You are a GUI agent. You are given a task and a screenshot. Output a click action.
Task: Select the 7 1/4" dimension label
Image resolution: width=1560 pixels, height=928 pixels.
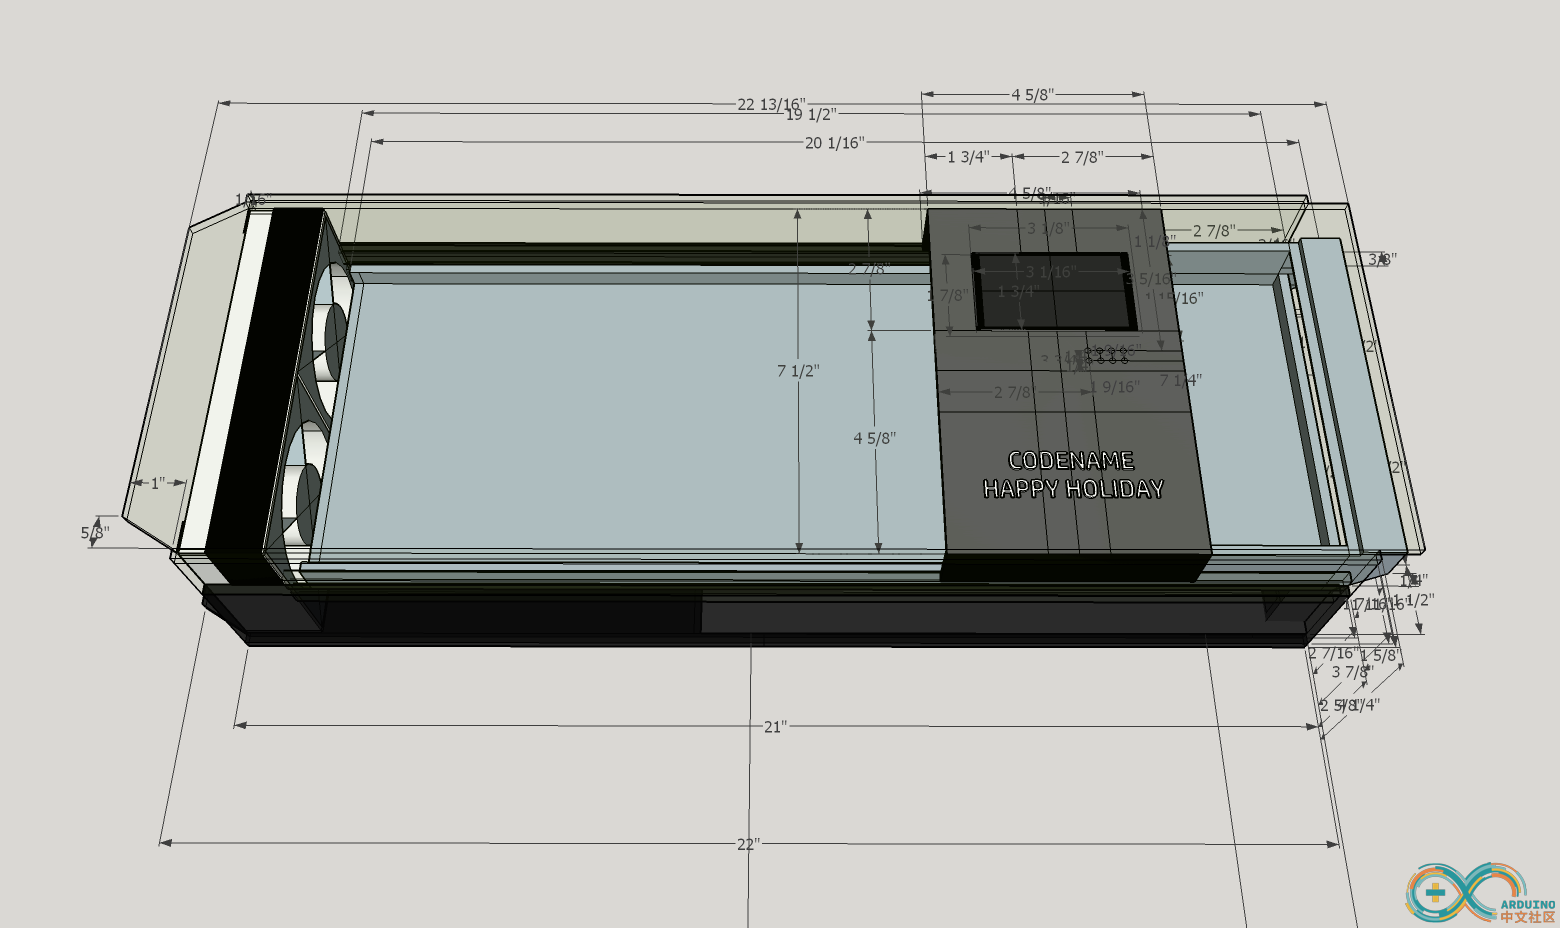coord(1180,380)
